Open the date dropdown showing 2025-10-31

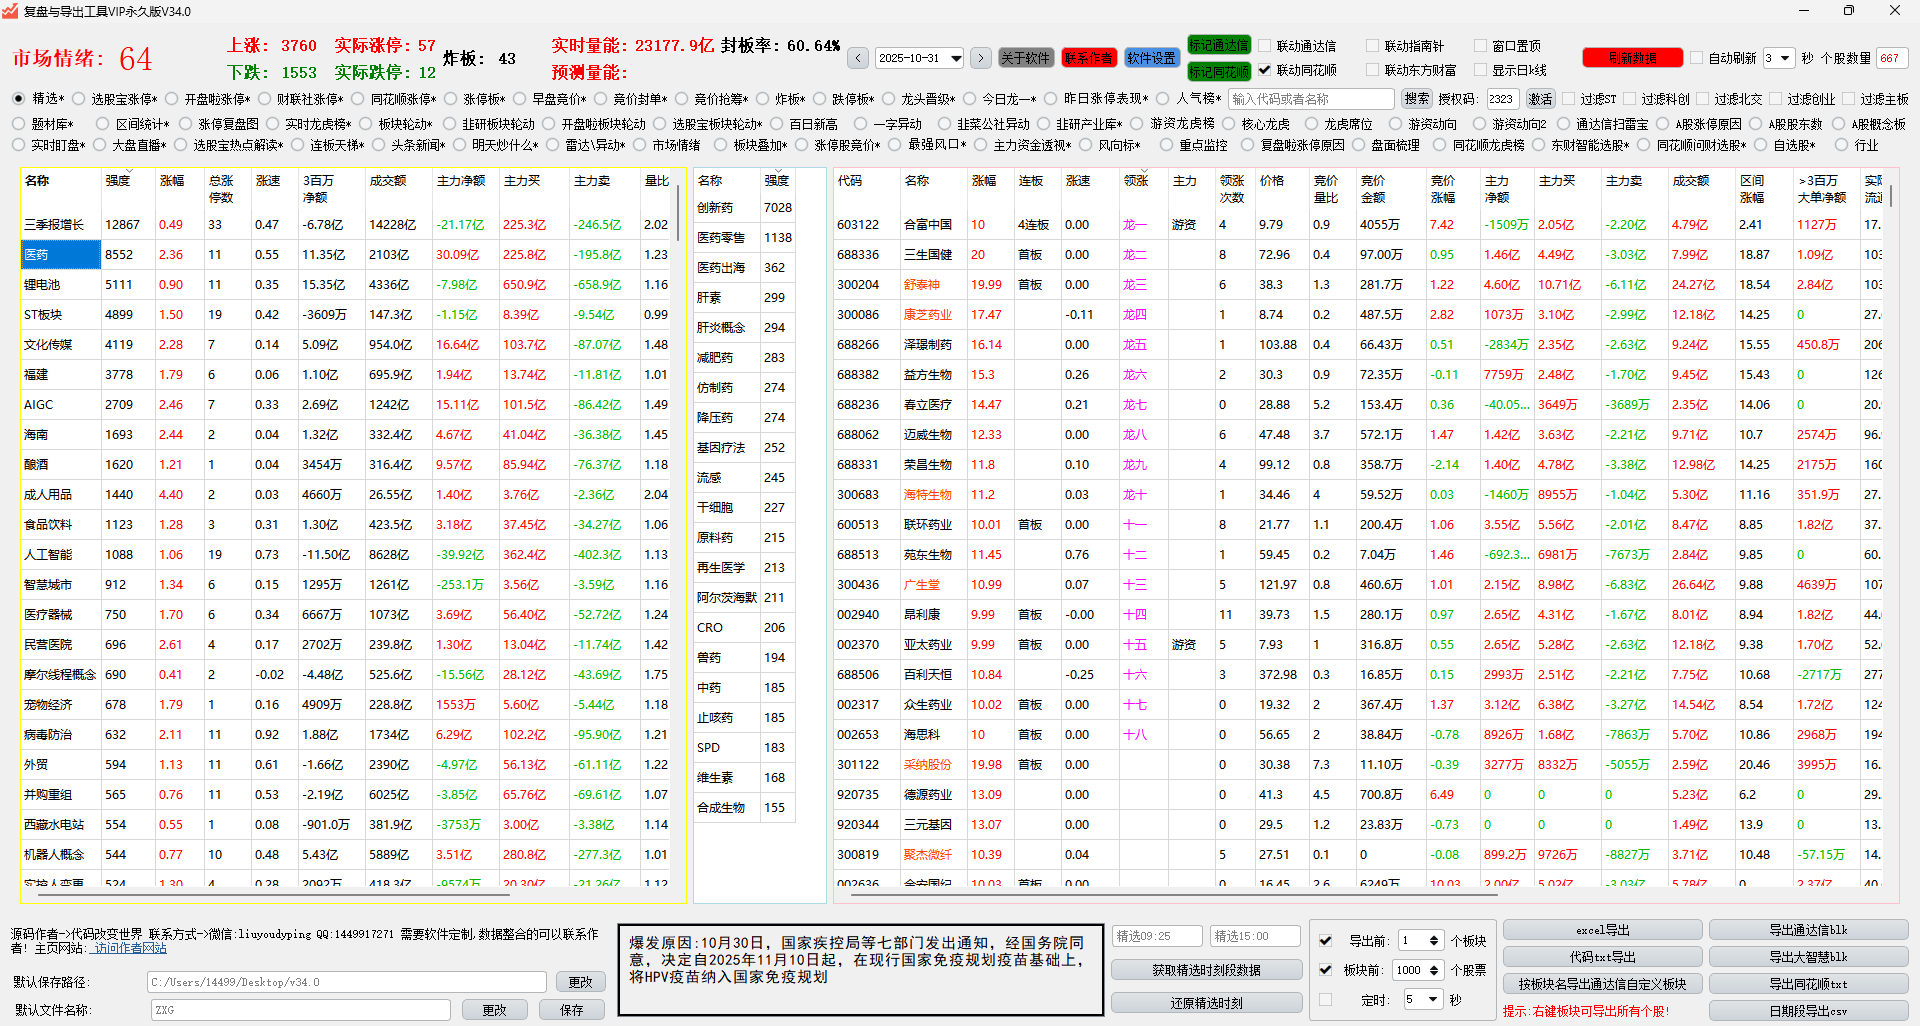coord(920,58)
